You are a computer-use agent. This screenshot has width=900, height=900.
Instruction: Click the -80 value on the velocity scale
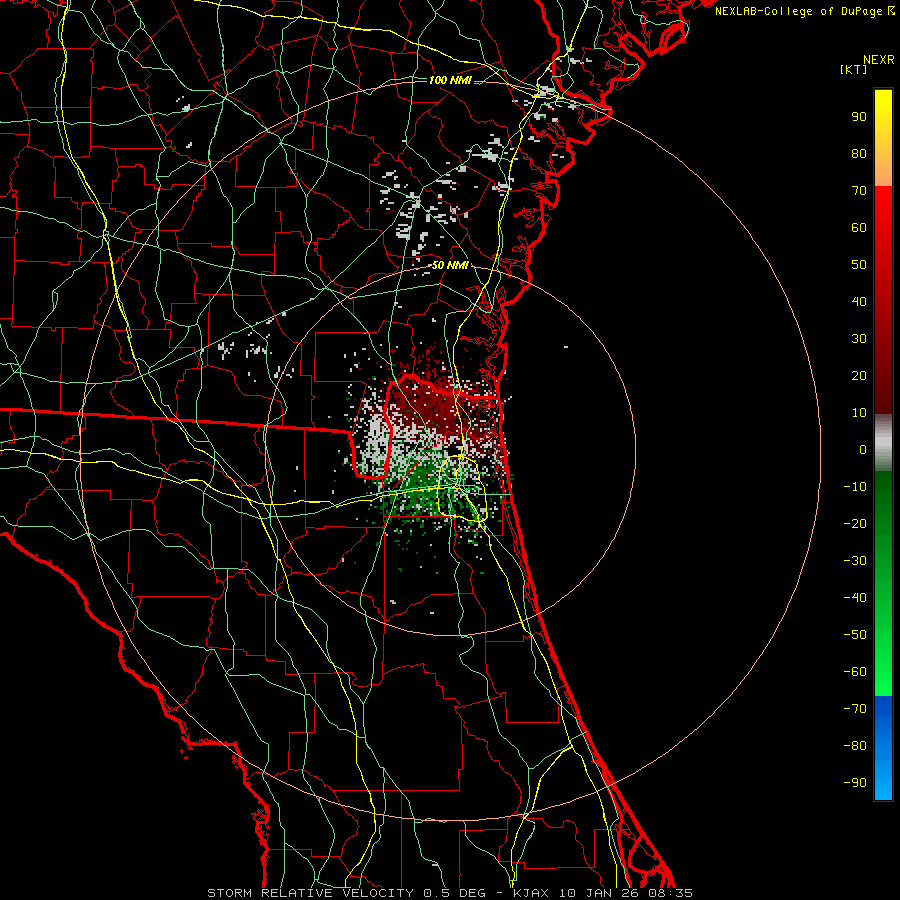click(855, 746)
